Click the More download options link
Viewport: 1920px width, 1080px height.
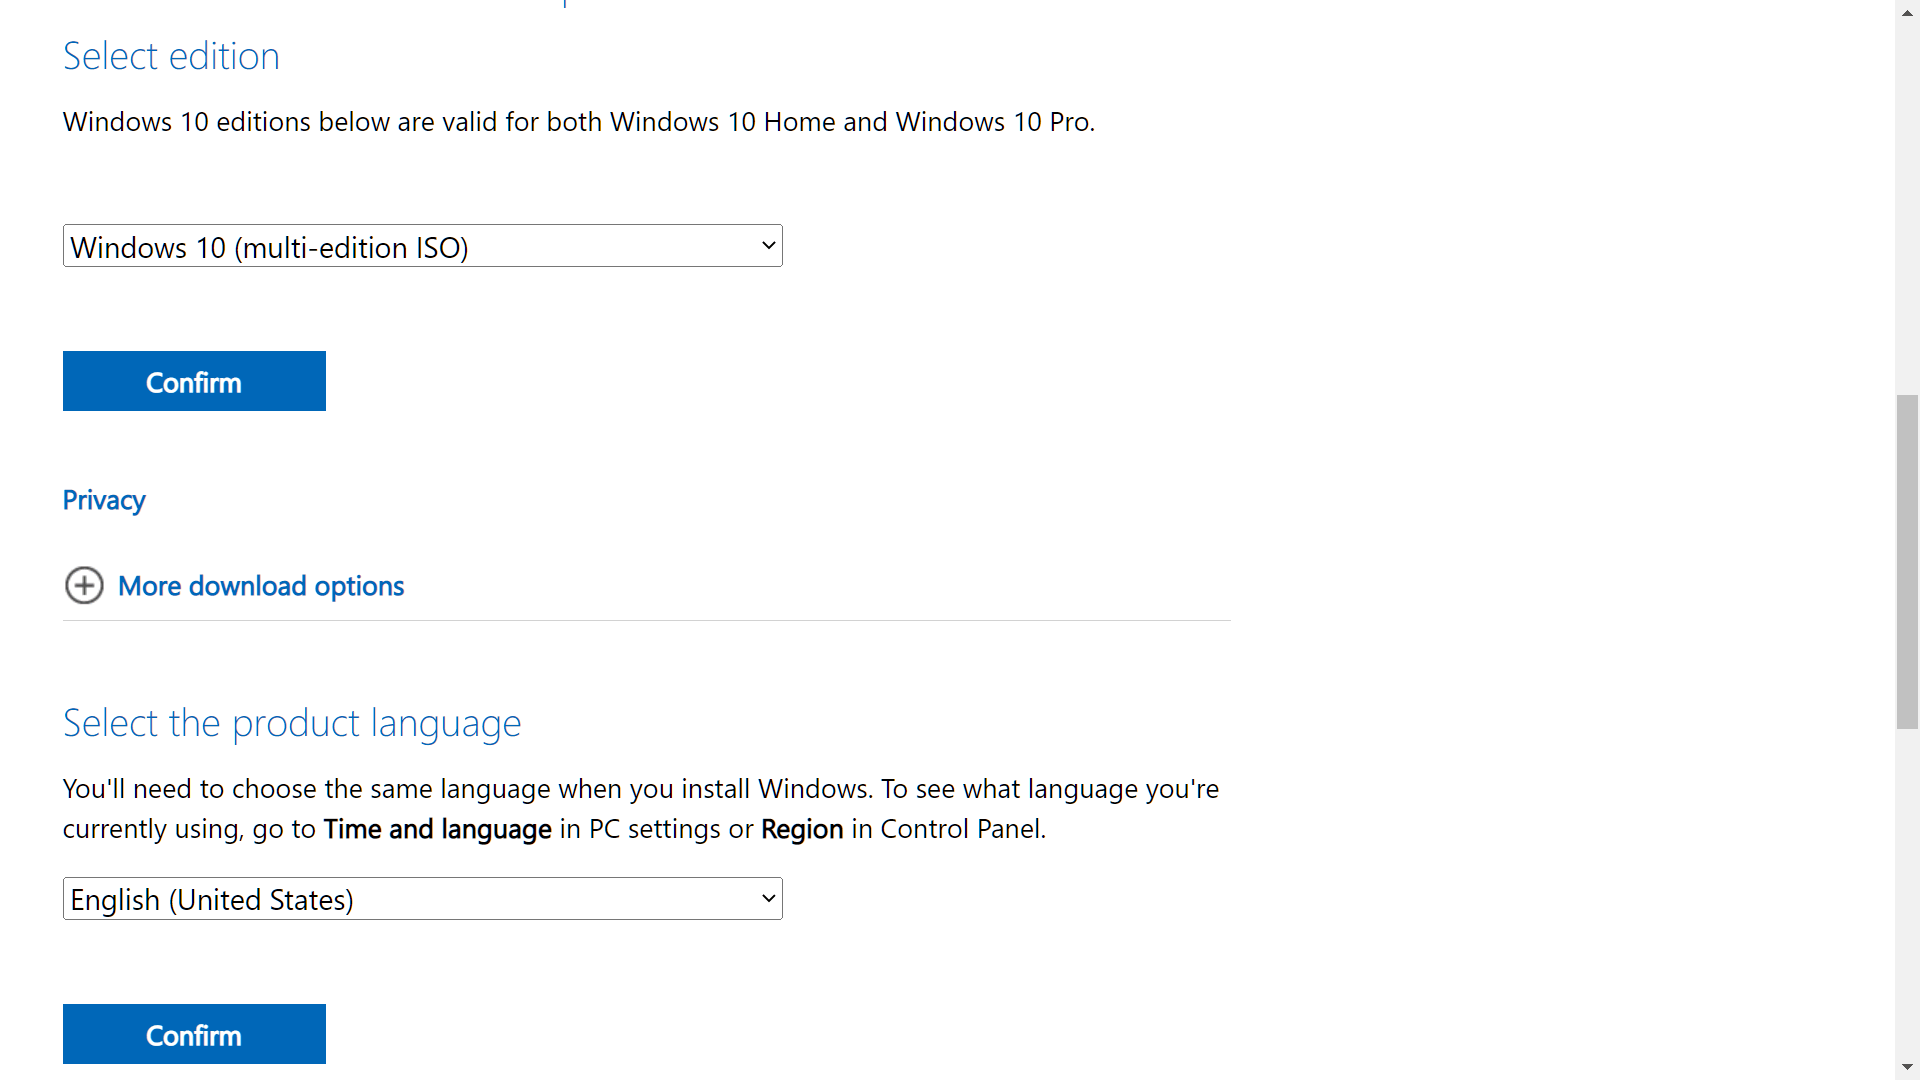261,586
